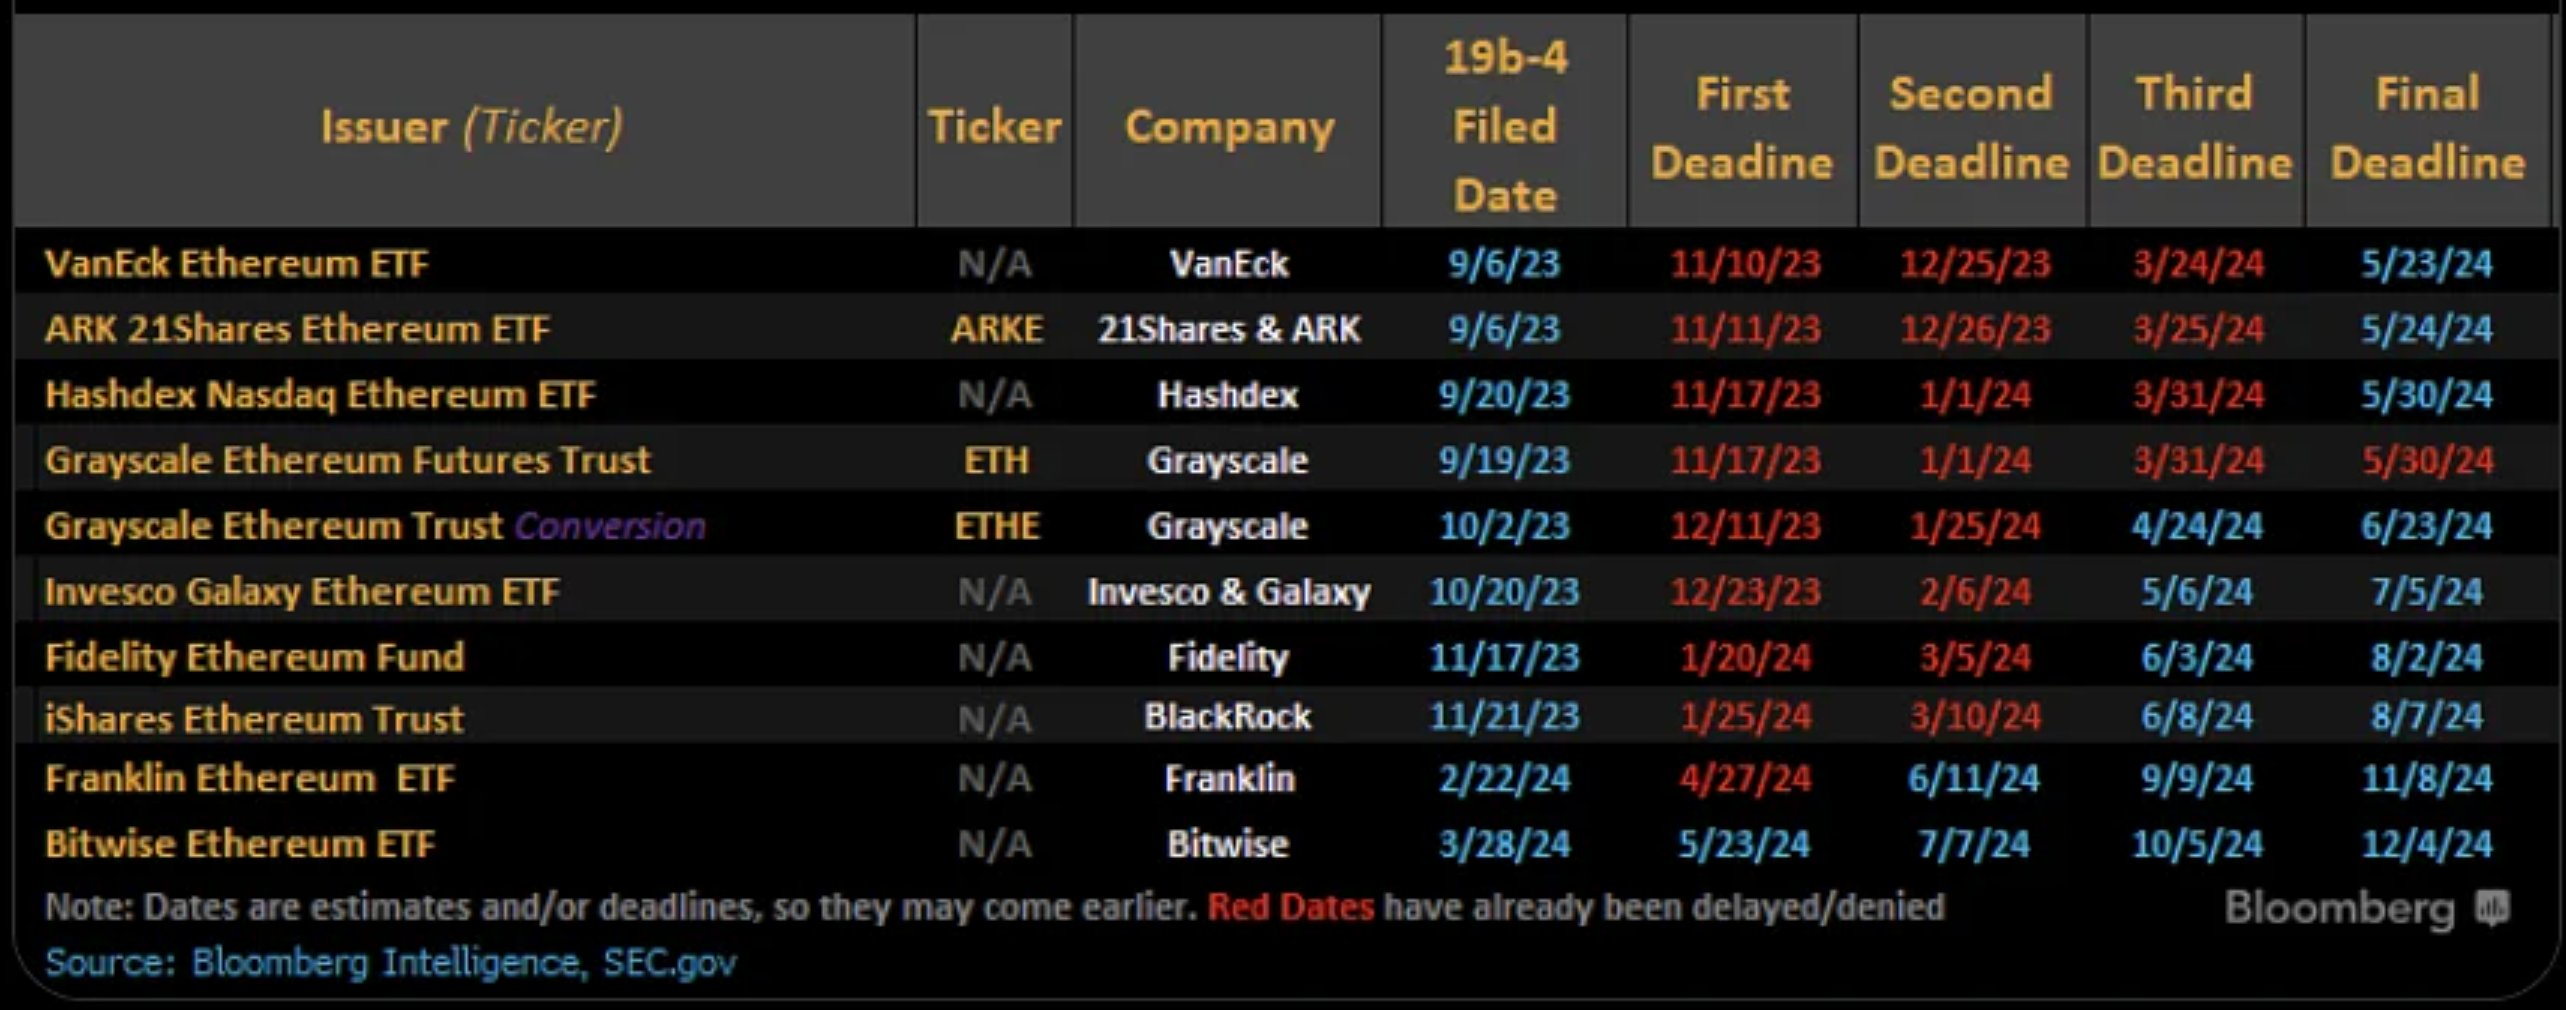Click the Third Deadline column header
This screenshot has height=1010, width=2566.
[x=2195, y=127]
